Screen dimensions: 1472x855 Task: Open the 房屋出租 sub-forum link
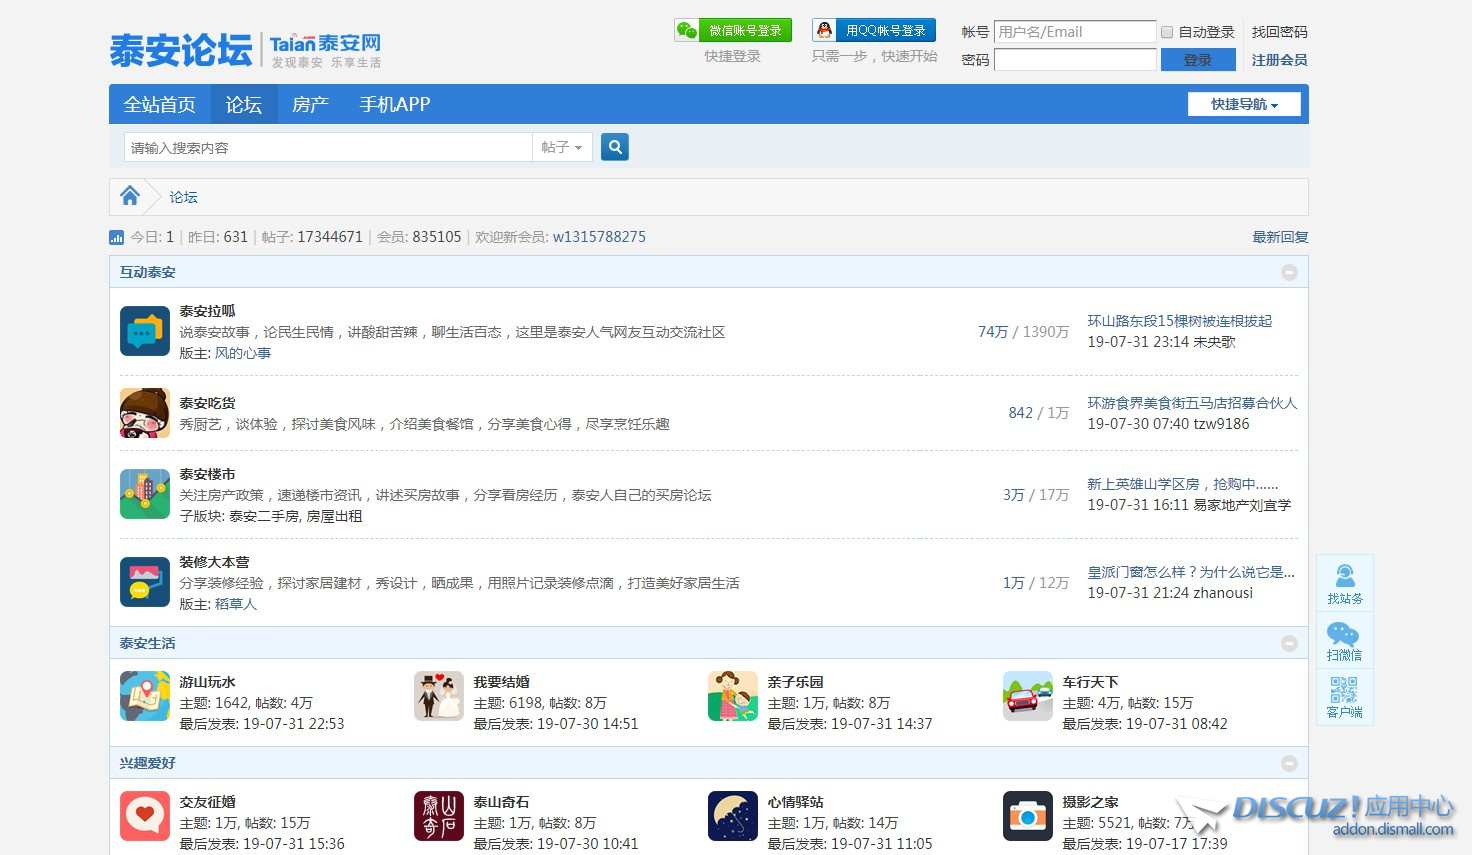(334, 516)
